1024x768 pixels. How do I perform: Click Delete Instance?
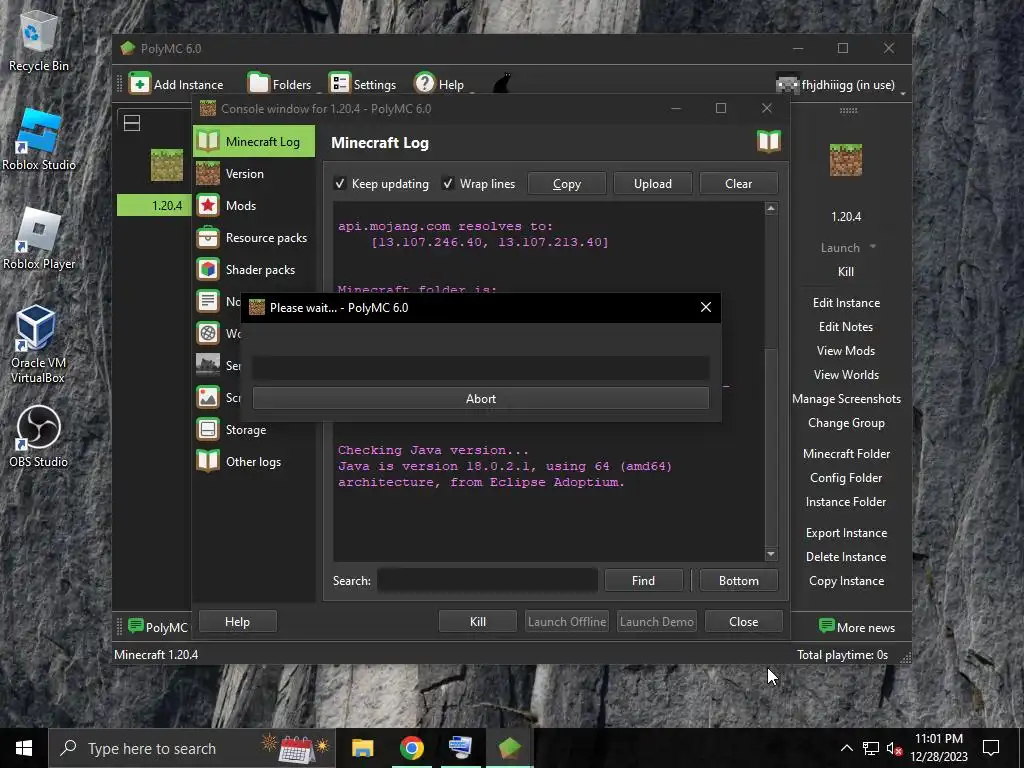click(846, 556)
